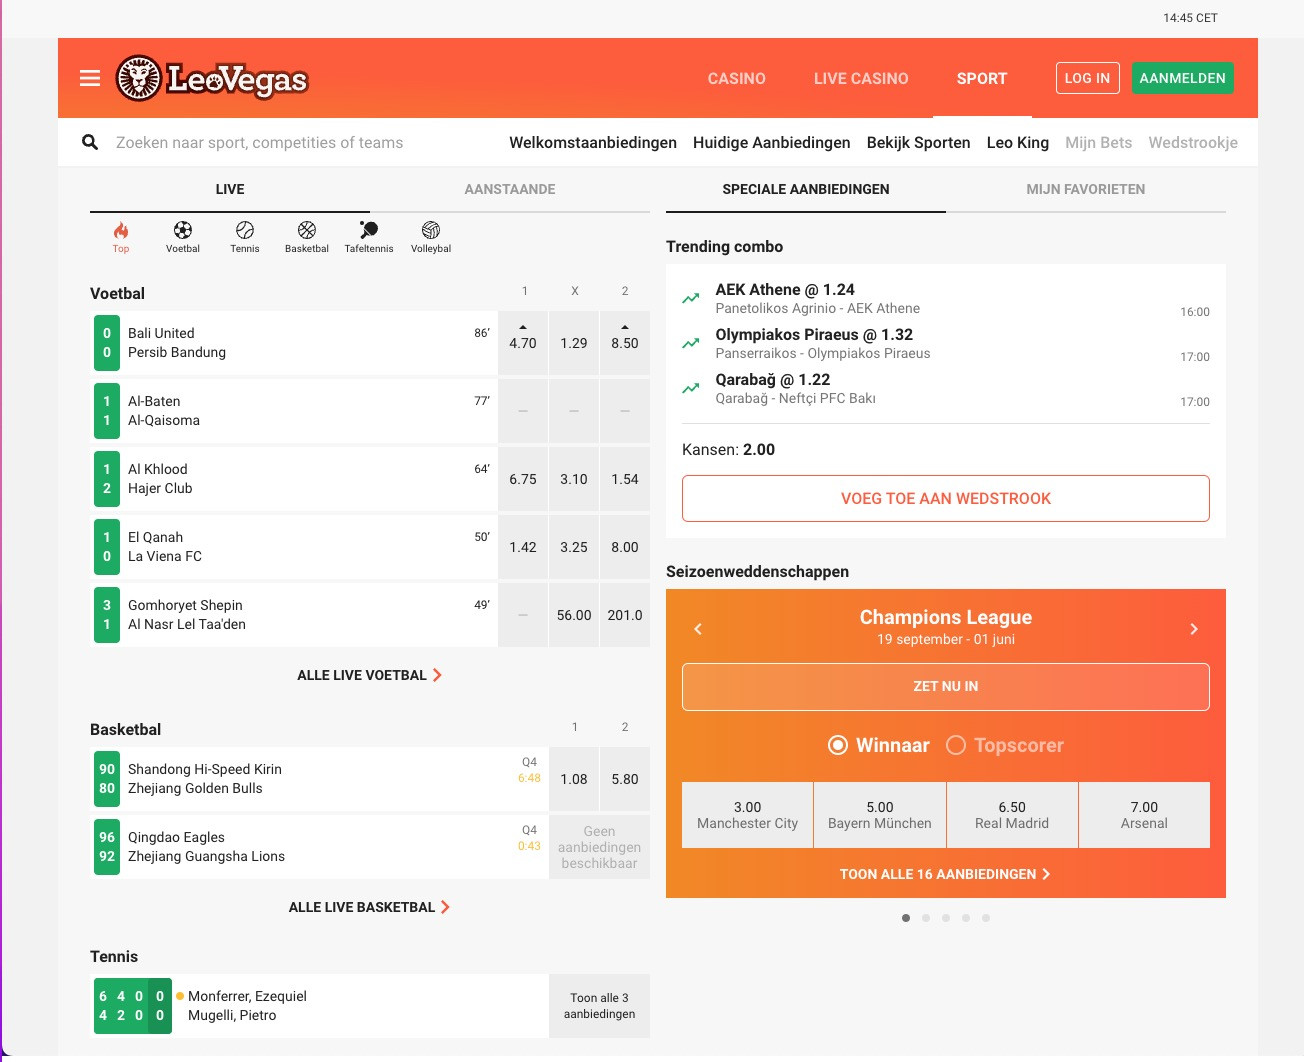
Task: Open the Basketbal sport category
Action: tap(306, 237)
